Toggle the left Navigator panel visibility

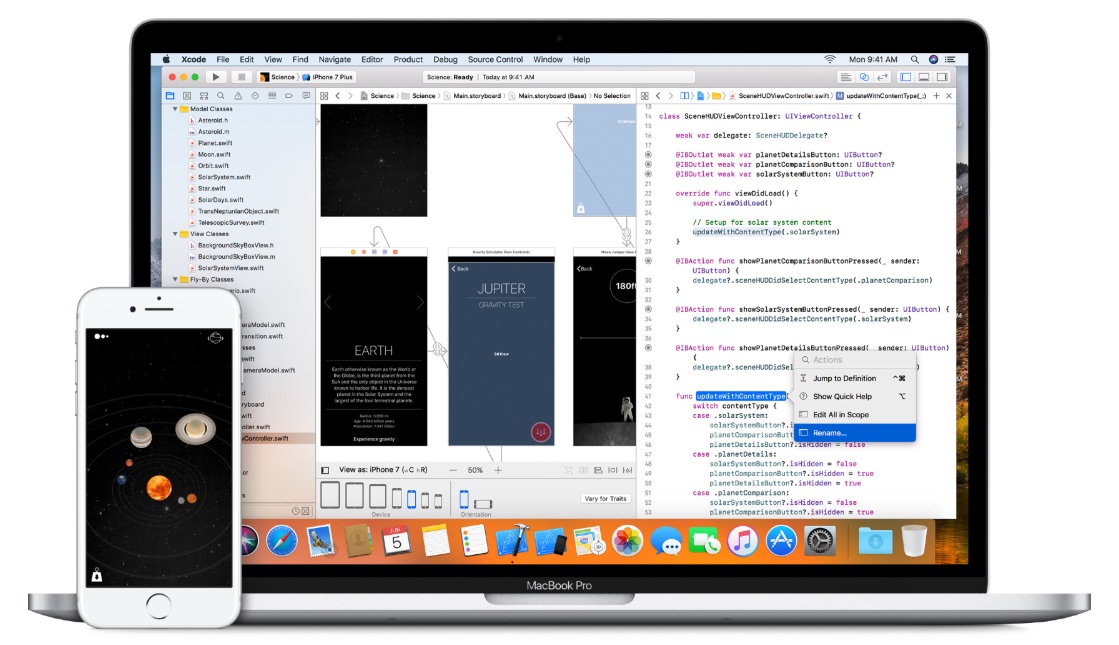pyautogui.click(x=906, y=77)
